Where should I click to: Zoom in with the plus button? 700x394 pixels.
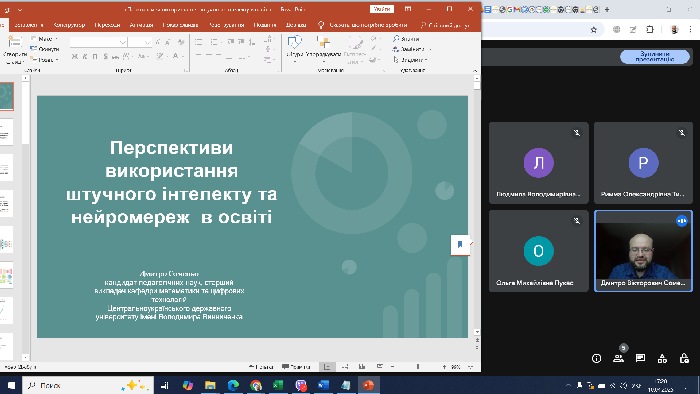coord(444,367)
